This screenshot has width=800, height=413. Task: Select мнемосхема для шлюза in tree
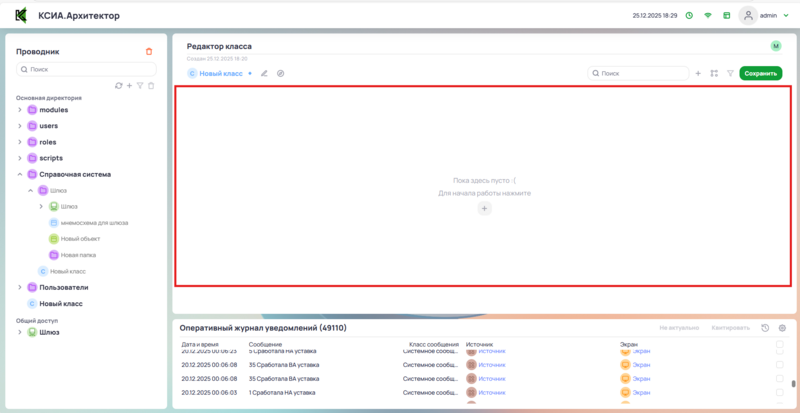94,223
